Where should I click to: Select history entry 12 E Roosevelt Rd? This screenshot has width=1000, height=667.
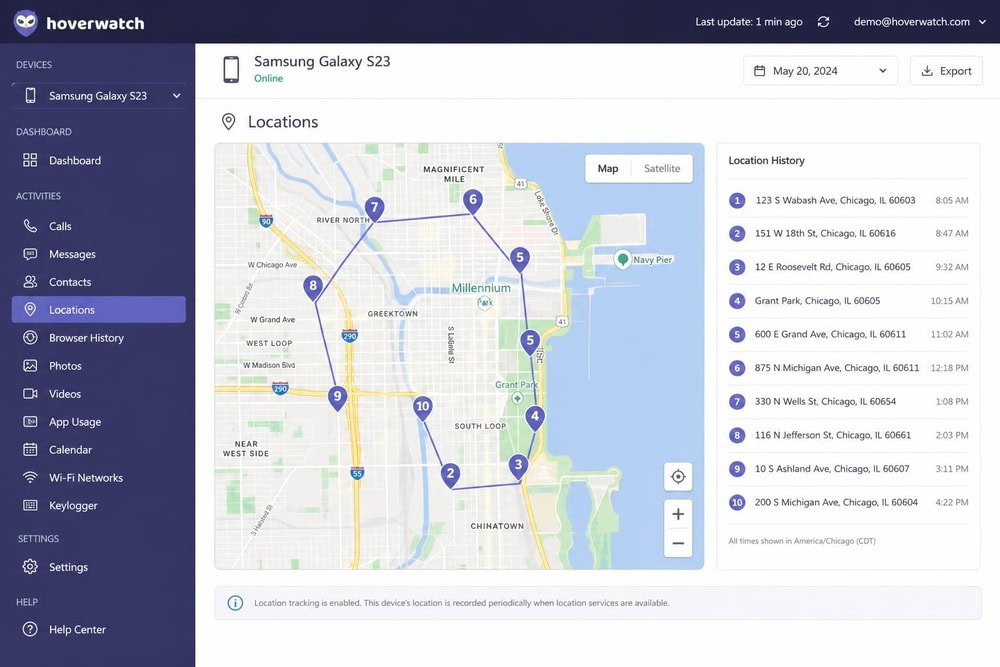click(x=848, y=267)
